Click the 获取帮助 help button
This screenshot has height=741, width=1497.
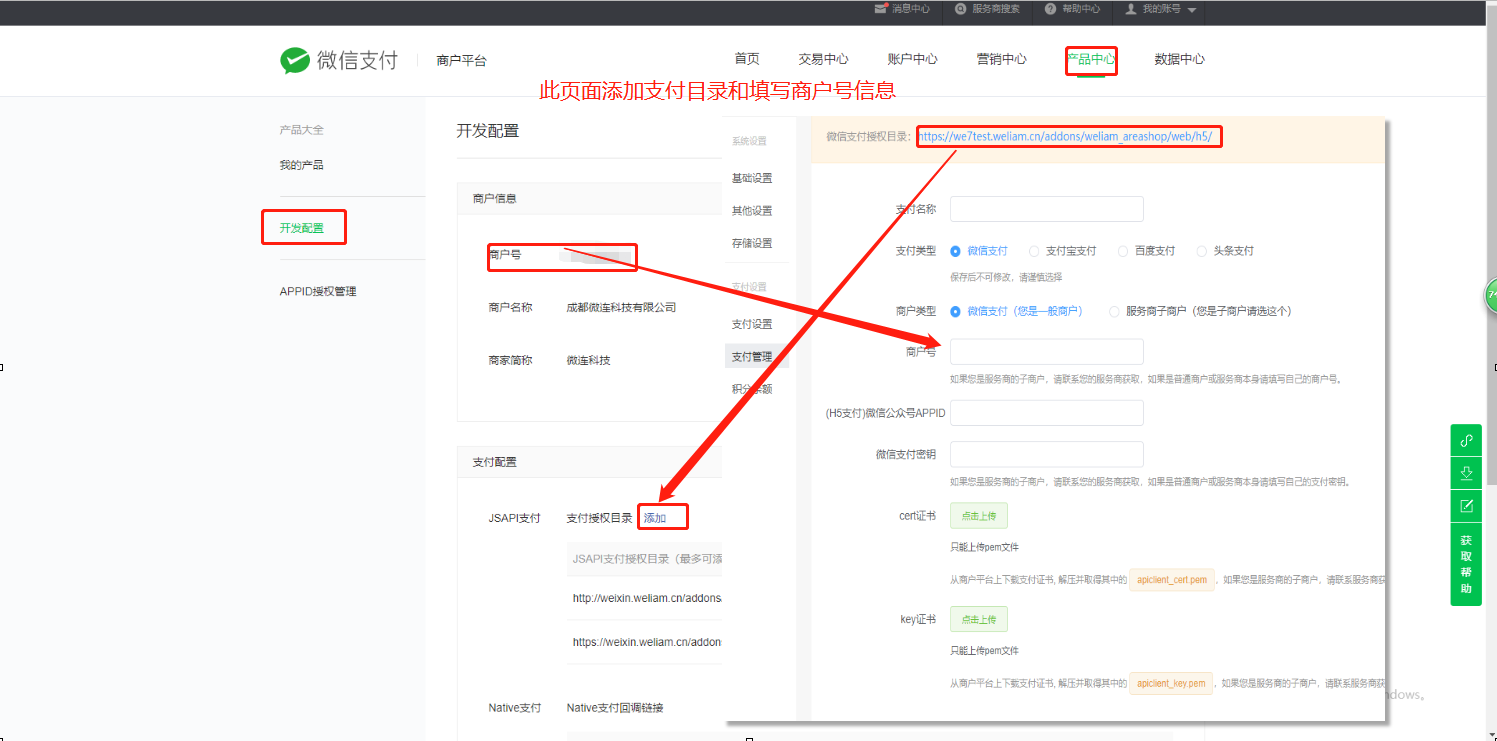click(x=1466, y=564)
